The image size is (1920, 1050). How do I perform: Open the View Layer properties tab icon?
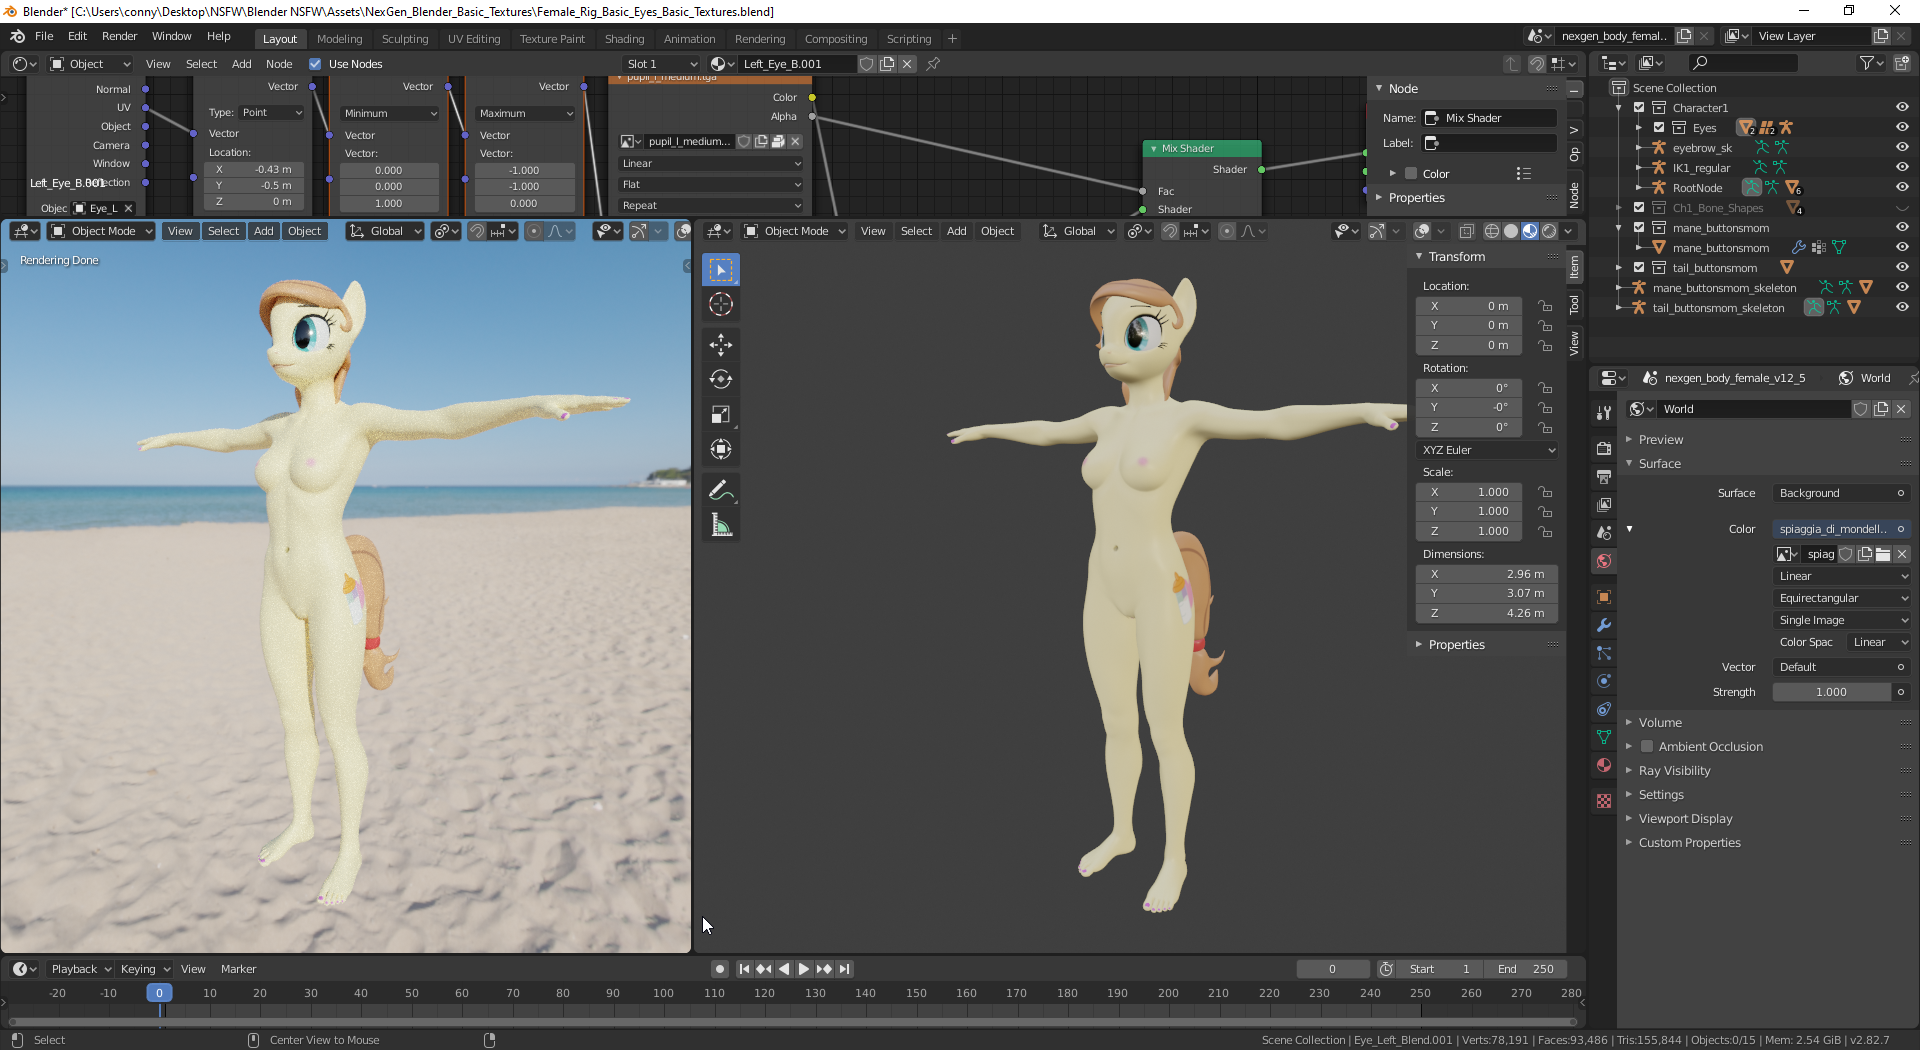[1604, 505]
